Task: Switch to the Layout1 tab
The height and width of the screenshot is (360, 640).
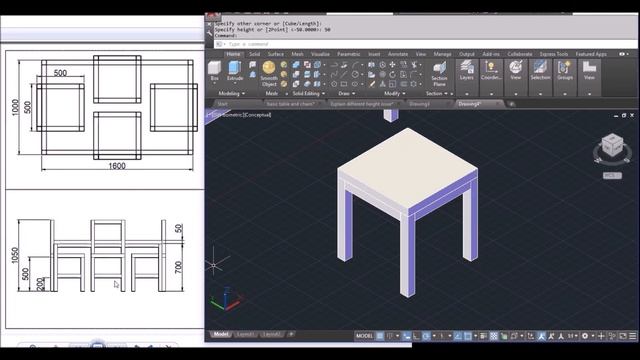Action: pyautogui.click(x=246, y=334)
